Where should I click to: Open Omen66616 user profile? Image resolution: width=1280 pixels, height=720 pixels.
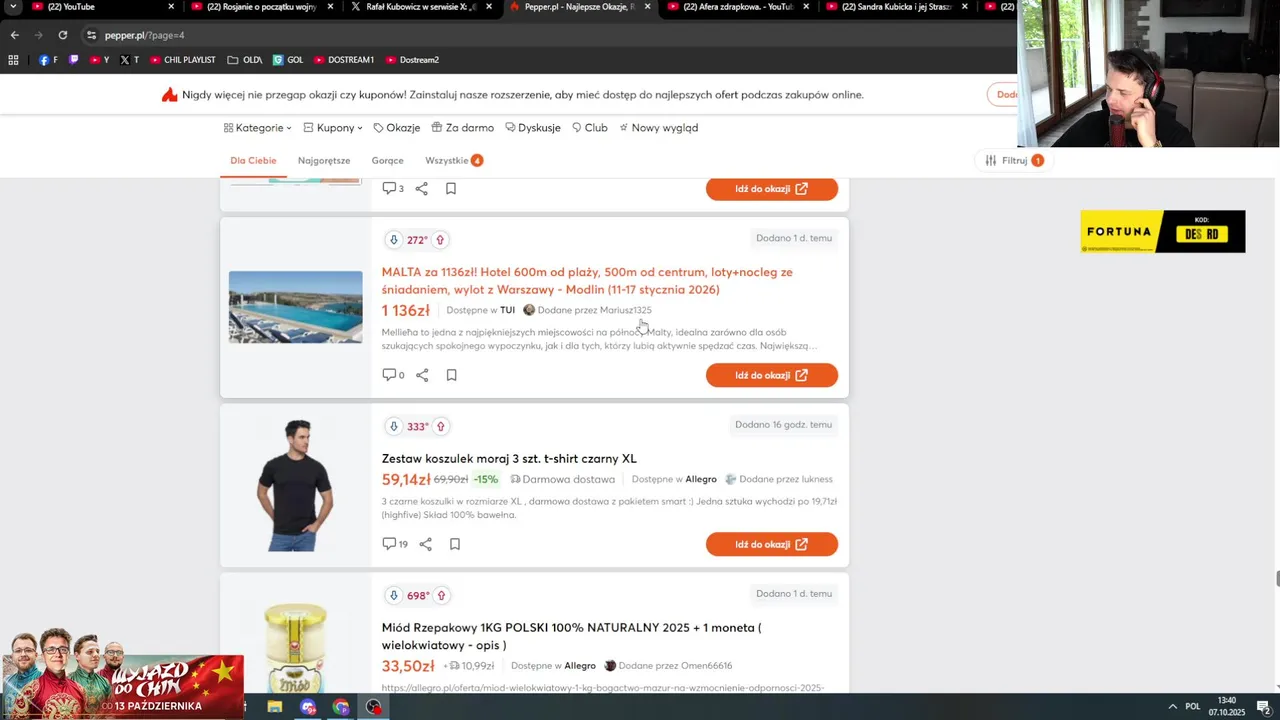click(706, 666)
